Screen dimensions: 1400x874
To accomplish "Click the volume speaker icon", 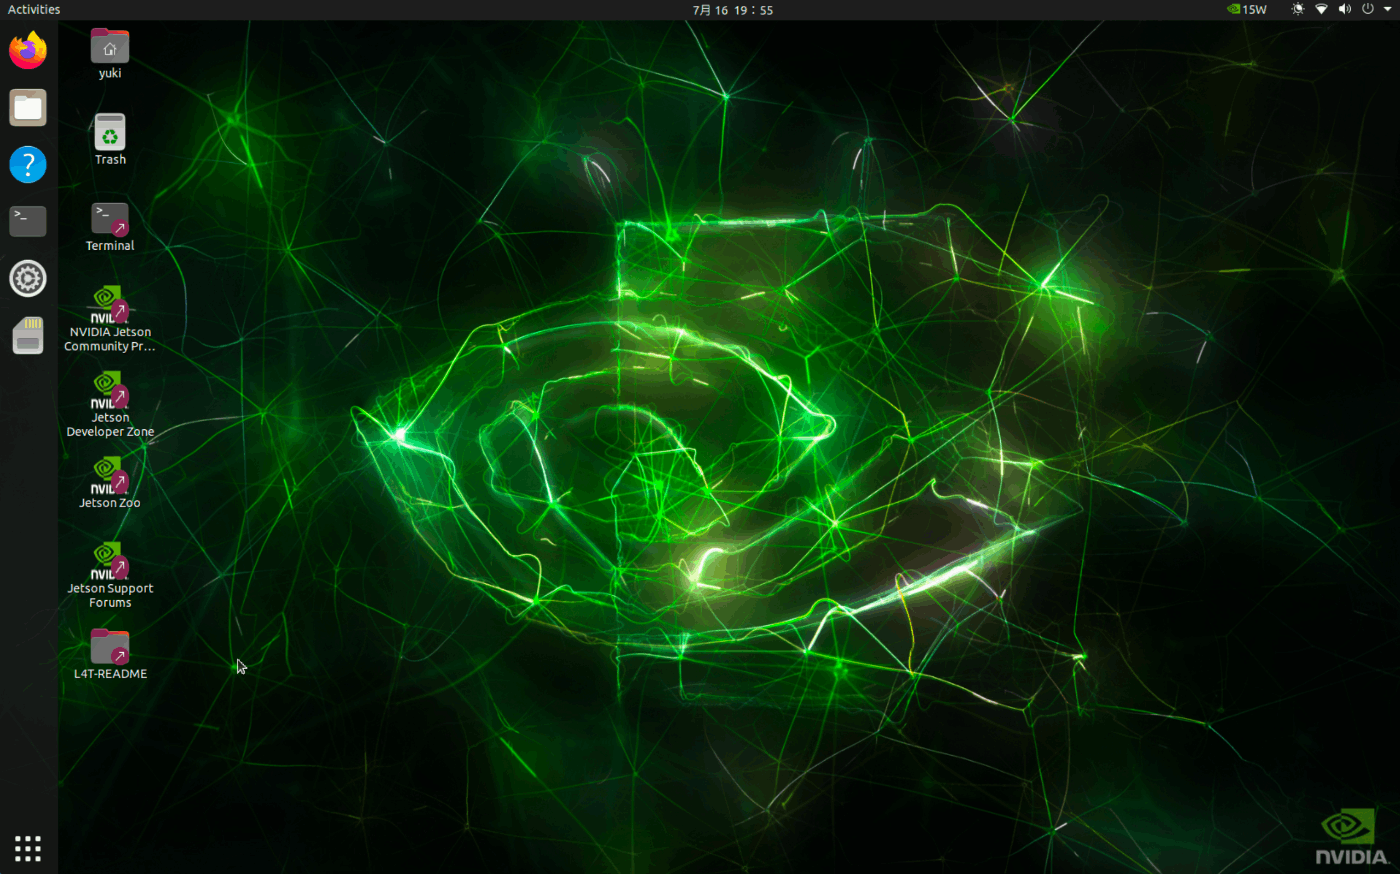I will pos(1344,9).
